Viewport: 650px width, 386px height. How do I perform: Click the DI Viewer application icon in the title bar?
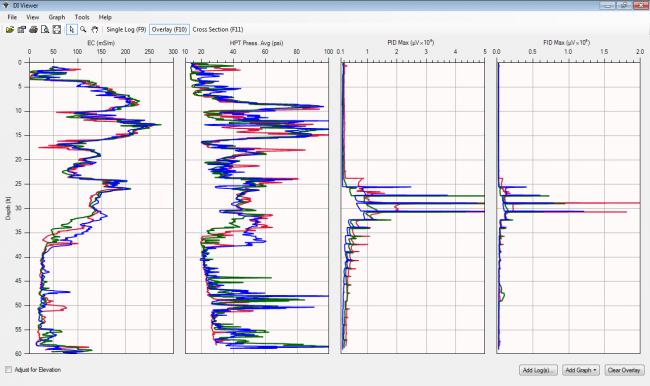point(6,5)
